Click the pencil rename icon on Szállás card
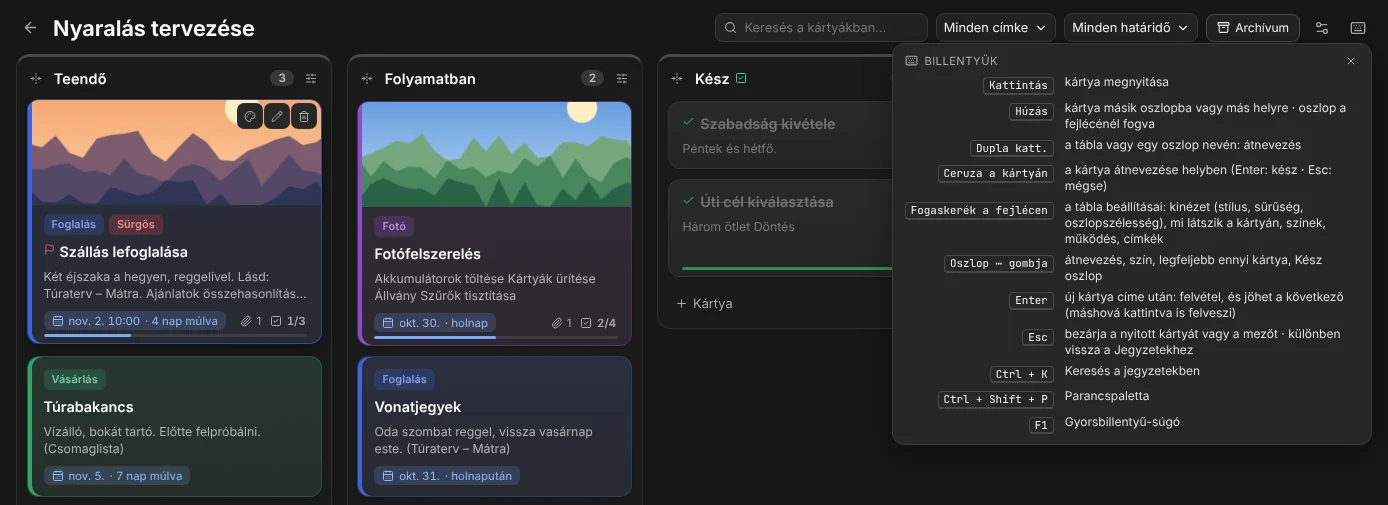 click(278, 116)
